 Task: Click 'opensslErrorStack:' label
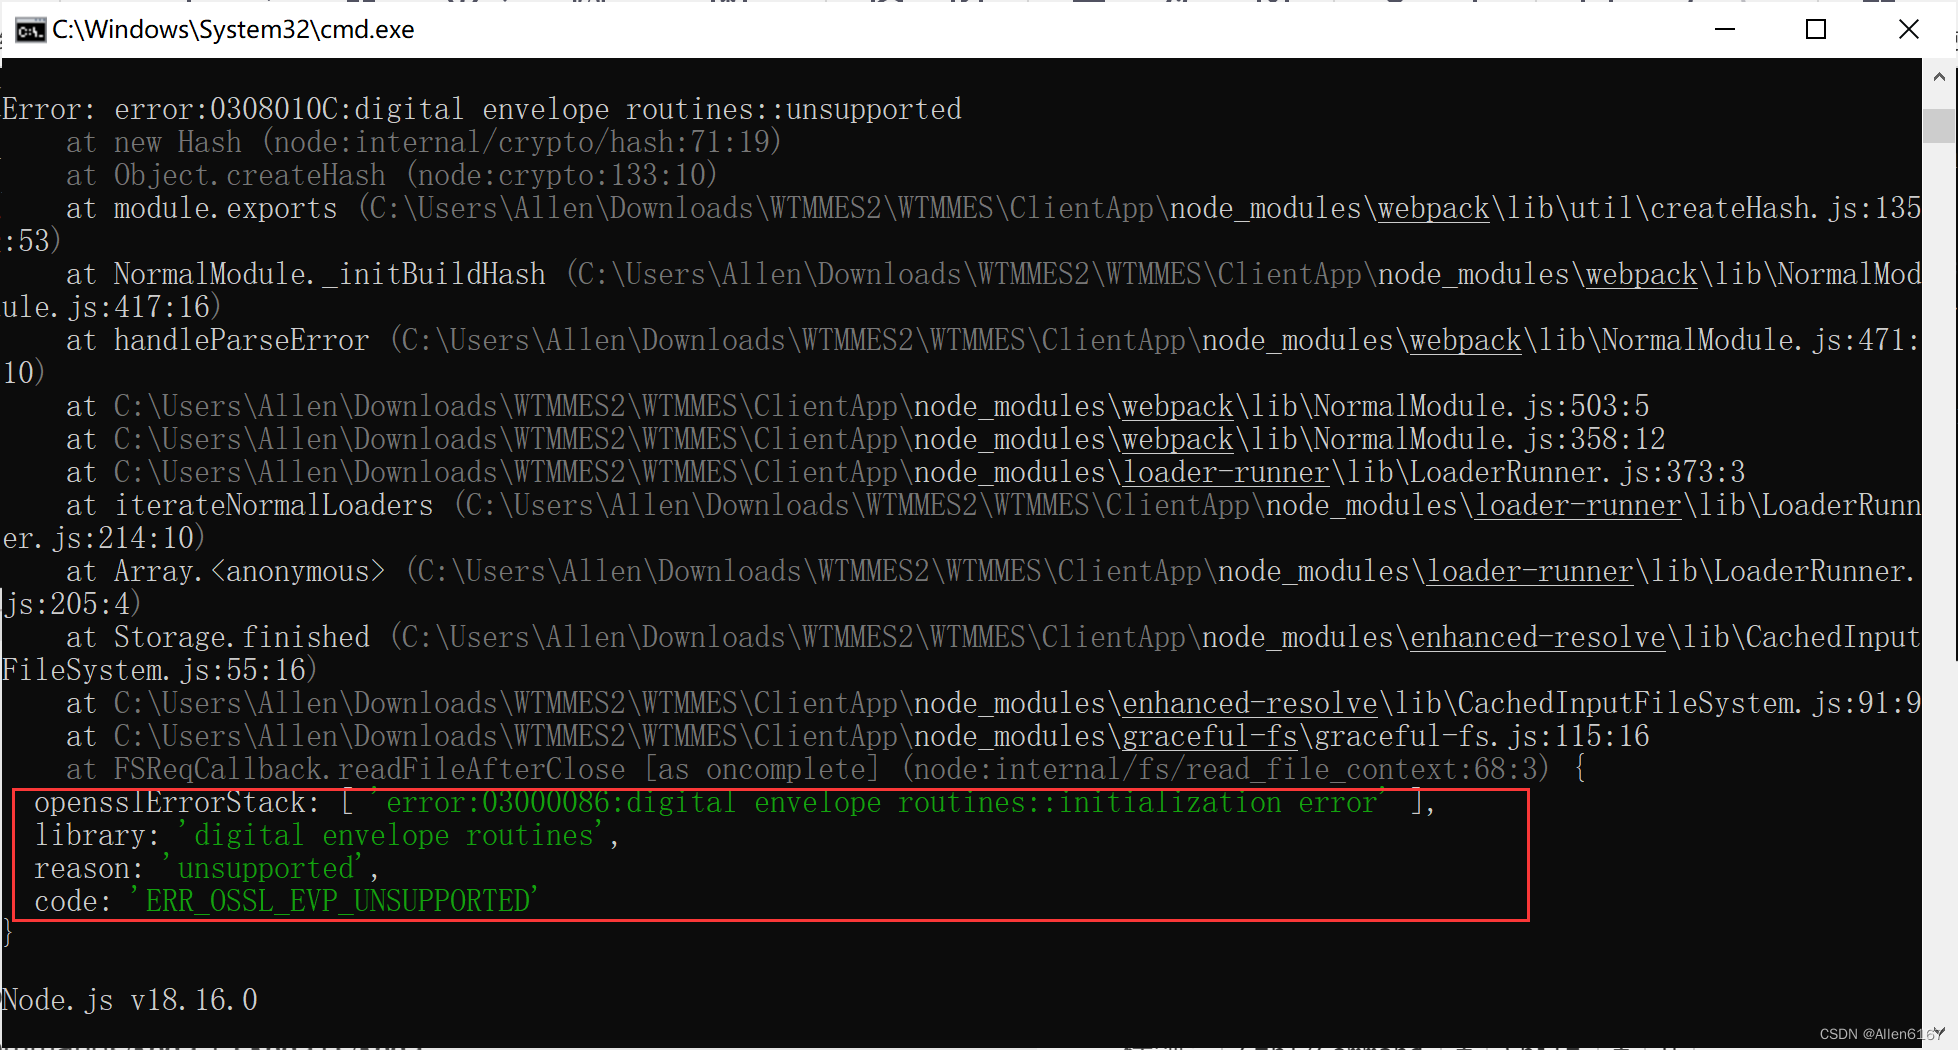(177, 802)
